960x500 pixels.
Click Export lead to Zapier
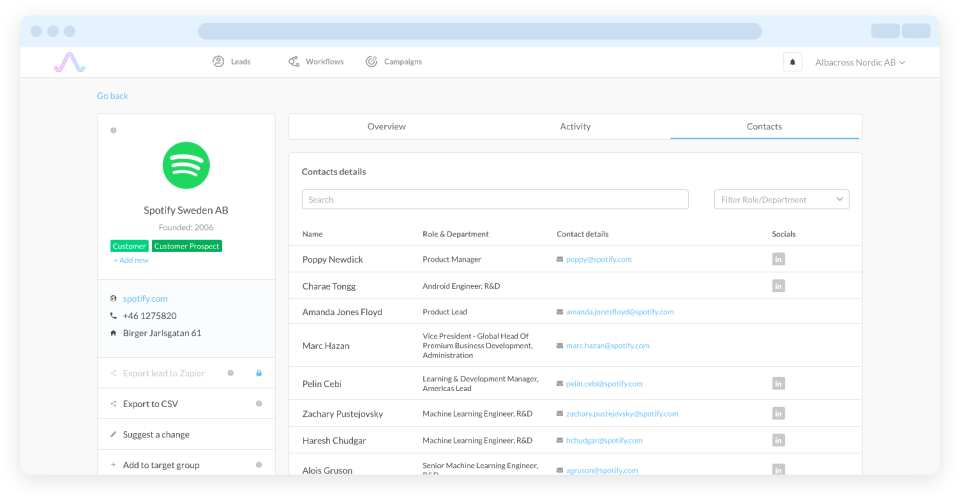[163, 373]
